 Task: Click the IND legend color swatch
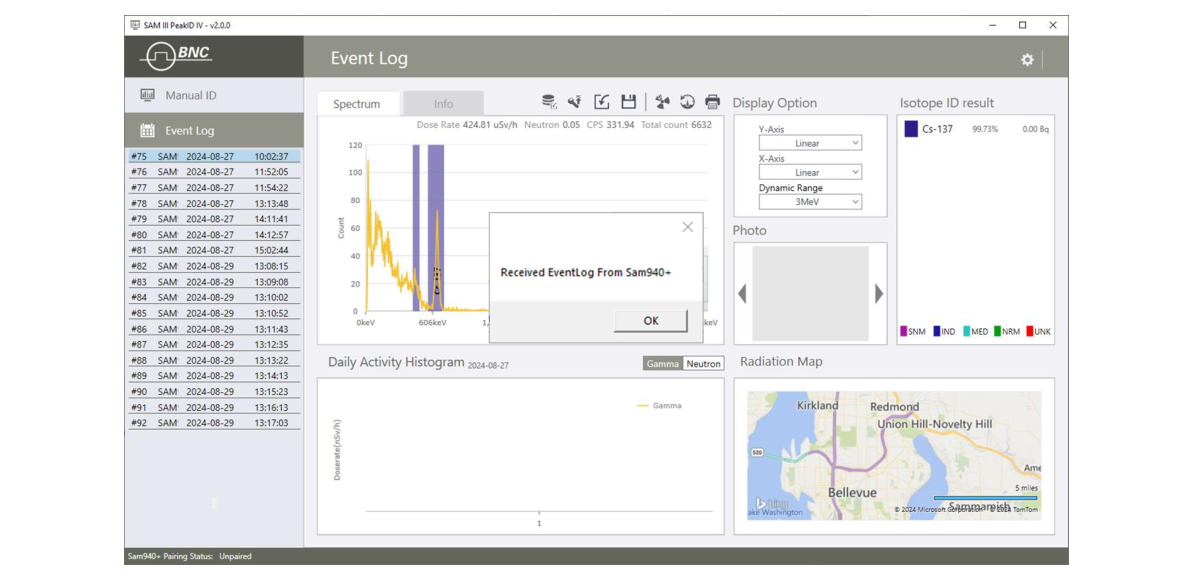pos(936,332)
